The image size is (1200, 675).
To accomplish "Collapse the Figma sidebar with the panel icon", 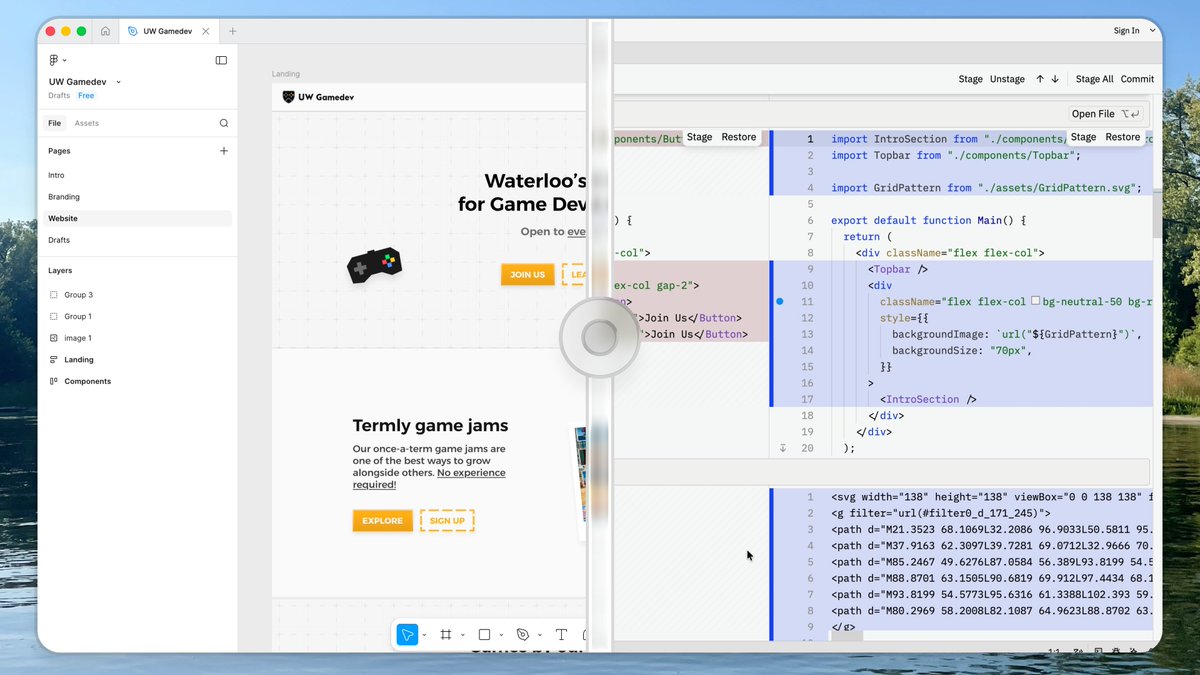I will click(x=221, y=60).
